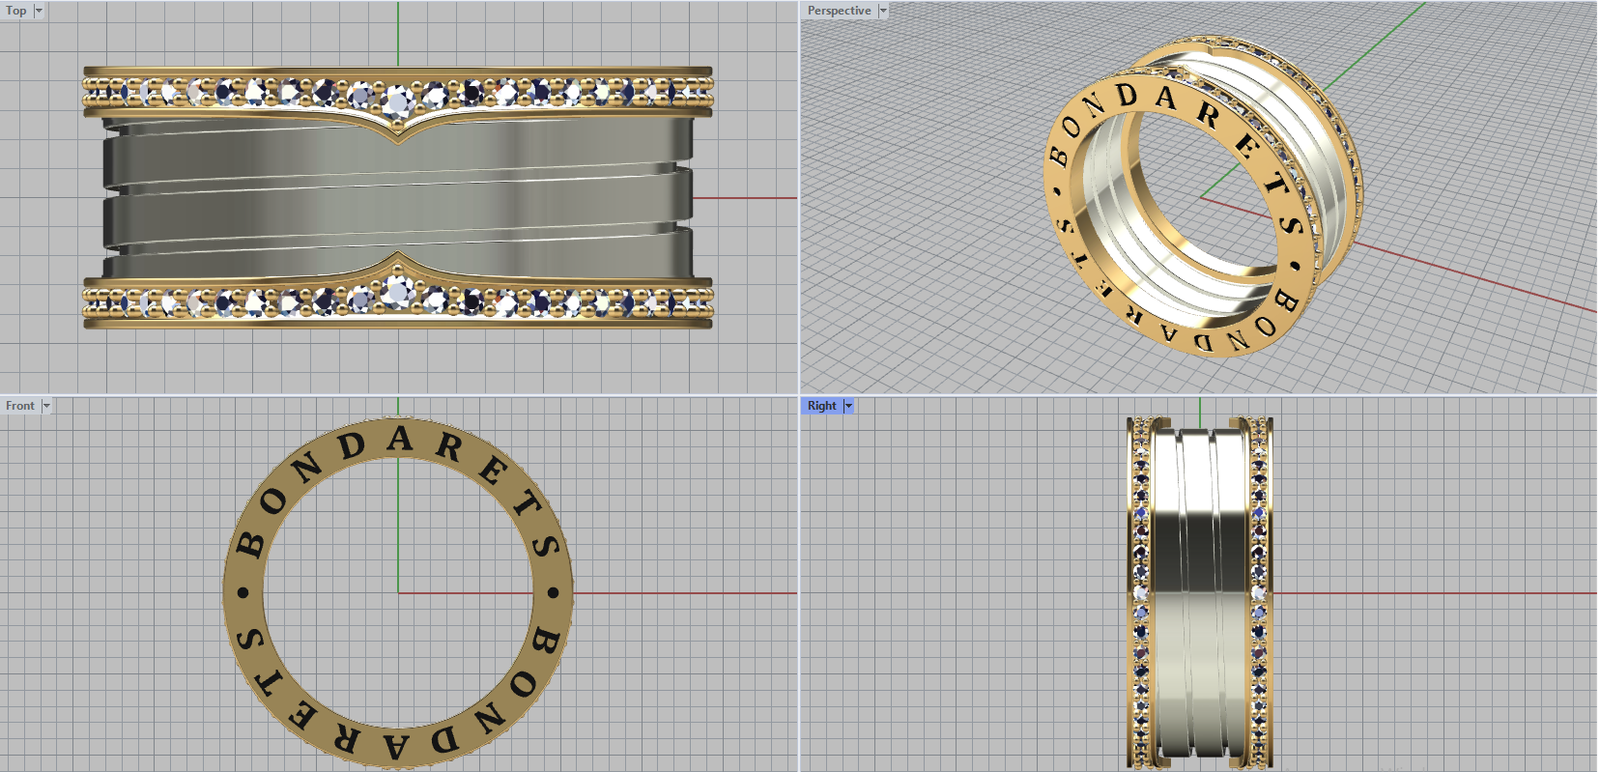The width and height of the screenshot is (1600, 772).
Task: Click the letter A at top of Front view ring
Action: coord(400,440)
